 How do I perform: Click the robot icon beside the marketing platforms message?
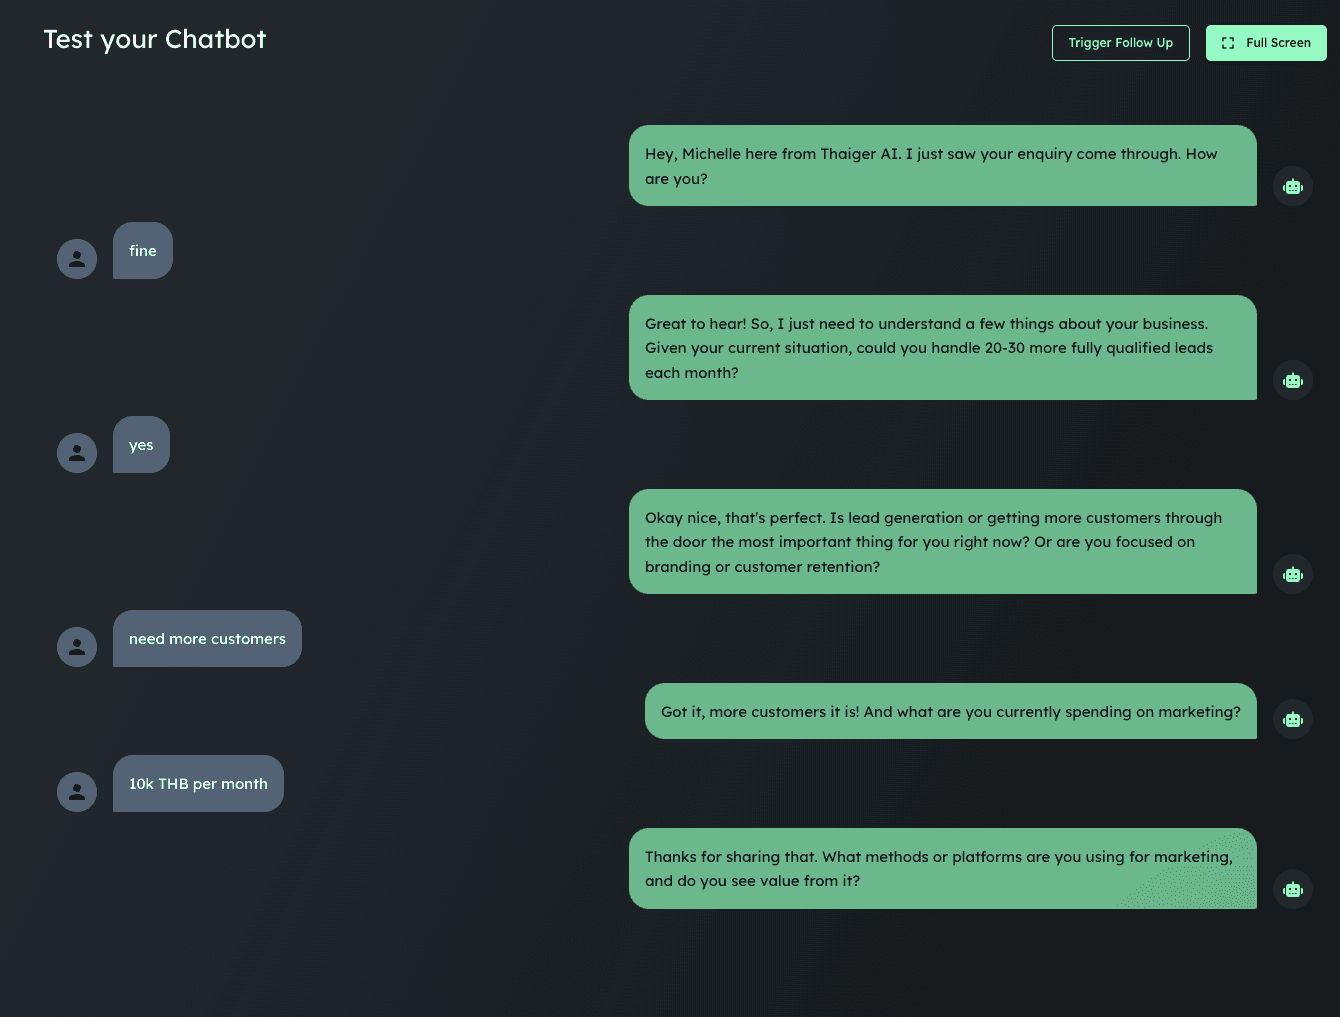[x=1293, y=889]
